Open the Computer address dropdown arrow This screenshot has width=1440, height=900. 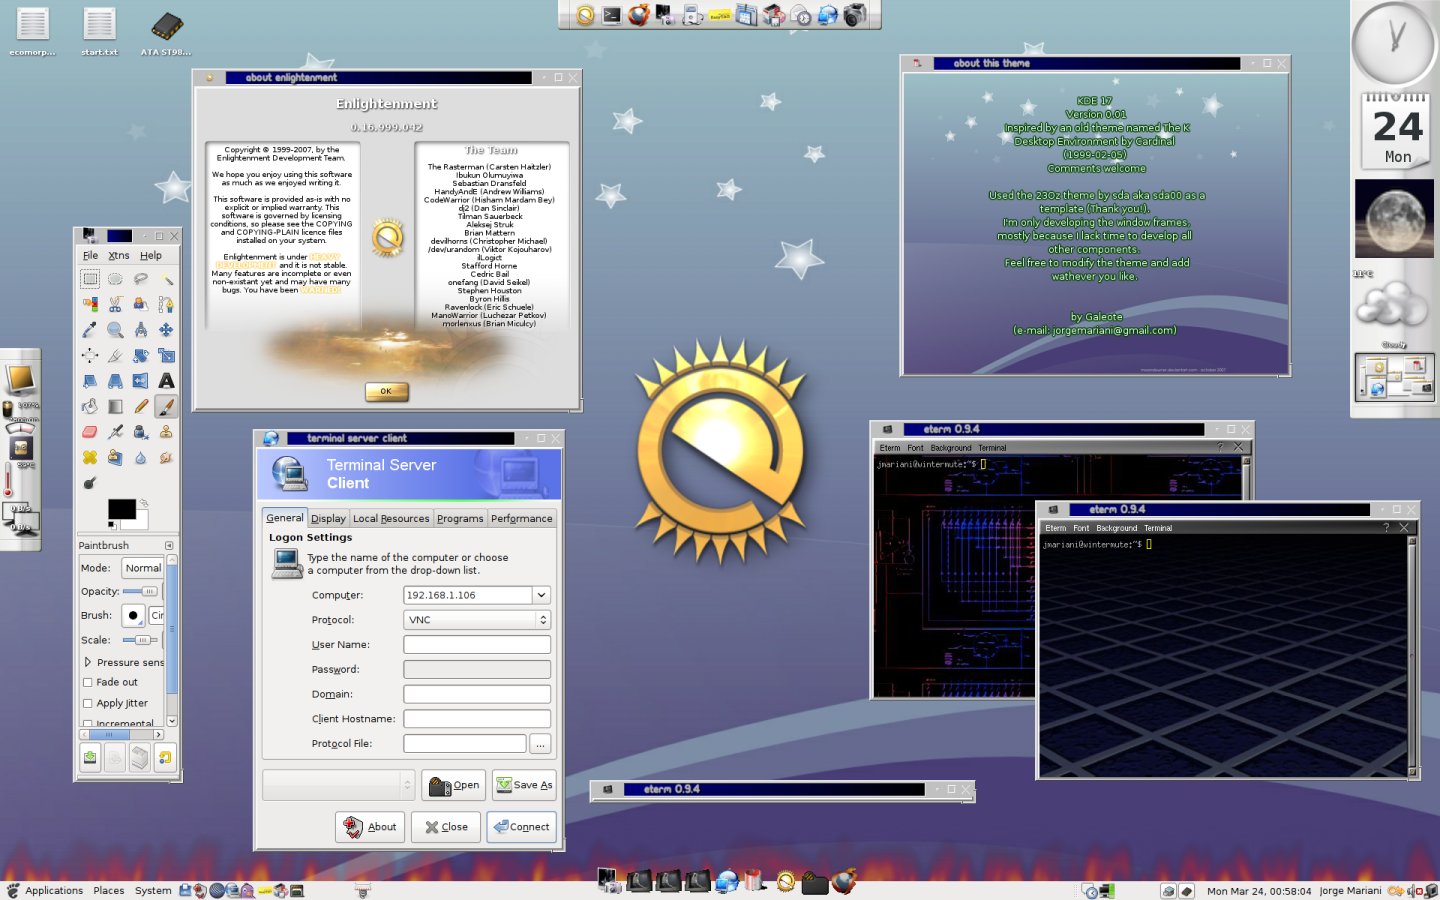click(x=541, y=595)
